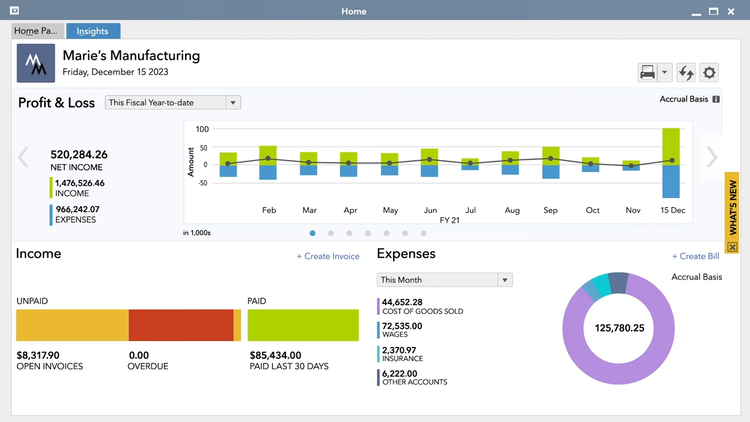Click the 1,476,526.46 Income value
Viewport: 750px width, 422px height.
(x=79, y=183)
